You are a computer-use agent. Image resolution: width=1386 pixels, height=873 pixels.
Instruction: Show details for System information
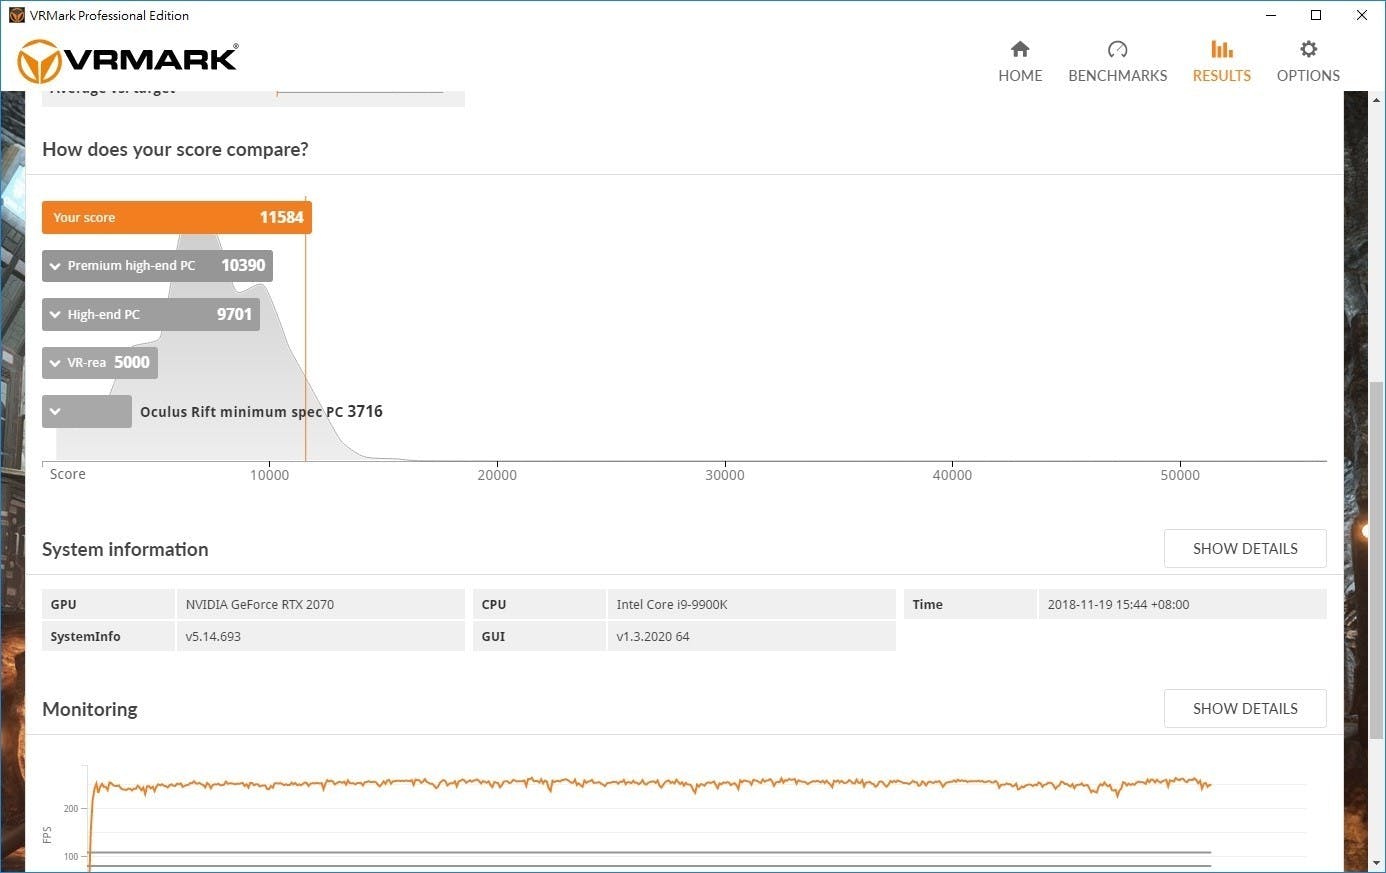tap(1244, 549)
